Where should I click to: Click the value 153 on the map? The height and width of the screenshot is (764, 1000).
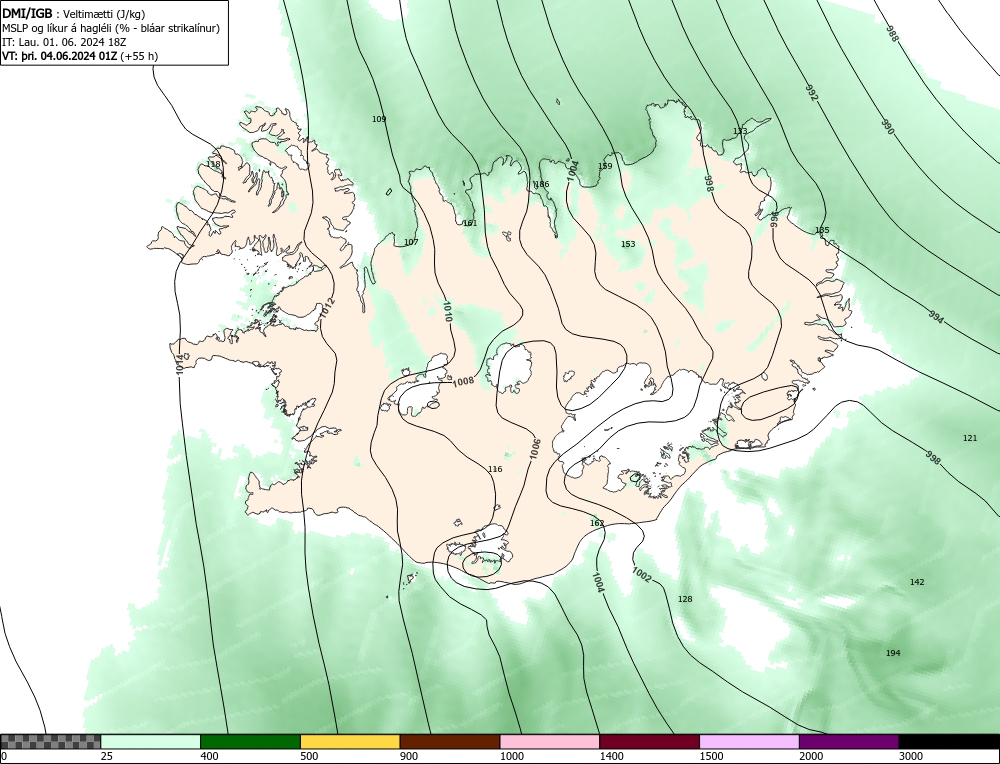[x=628, y=244]
